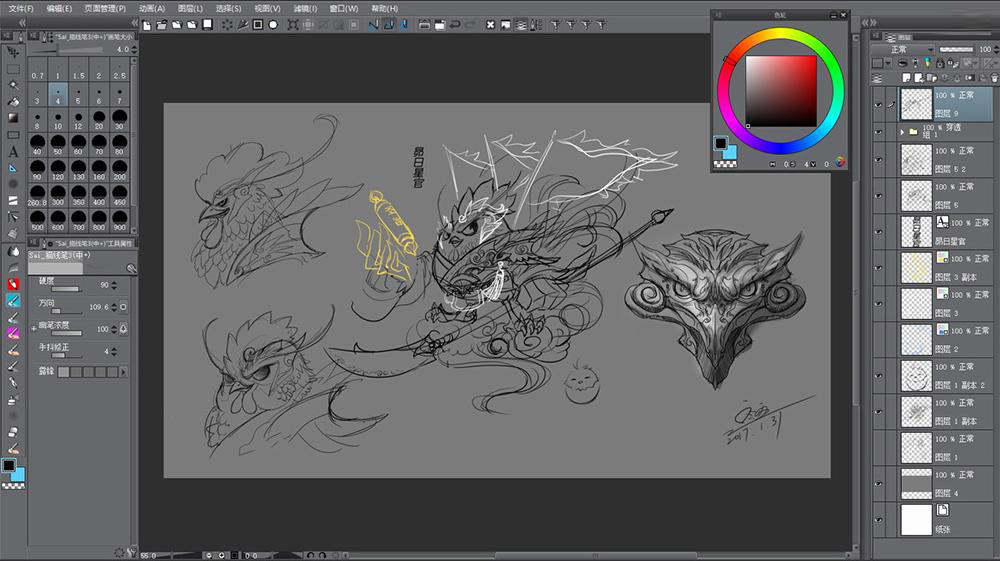
Task: Select brush size 260.8 preset
Action: tap(38, 196)
